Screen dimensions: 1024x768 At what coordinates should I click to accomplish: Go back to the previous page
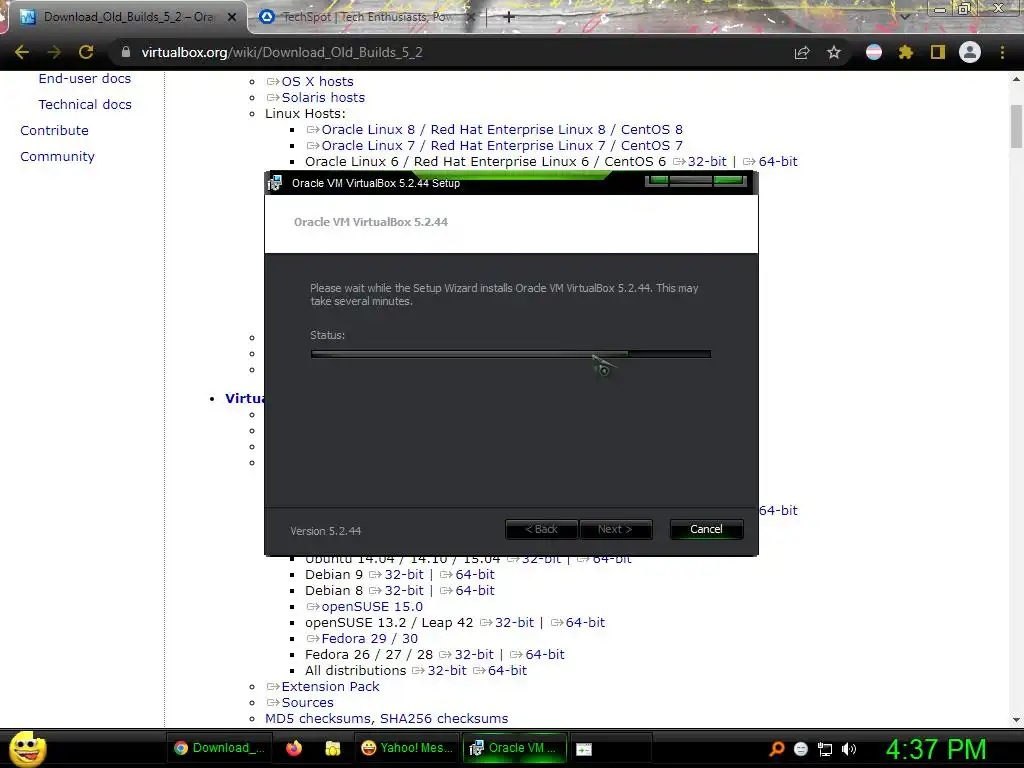tap(22, 52)
